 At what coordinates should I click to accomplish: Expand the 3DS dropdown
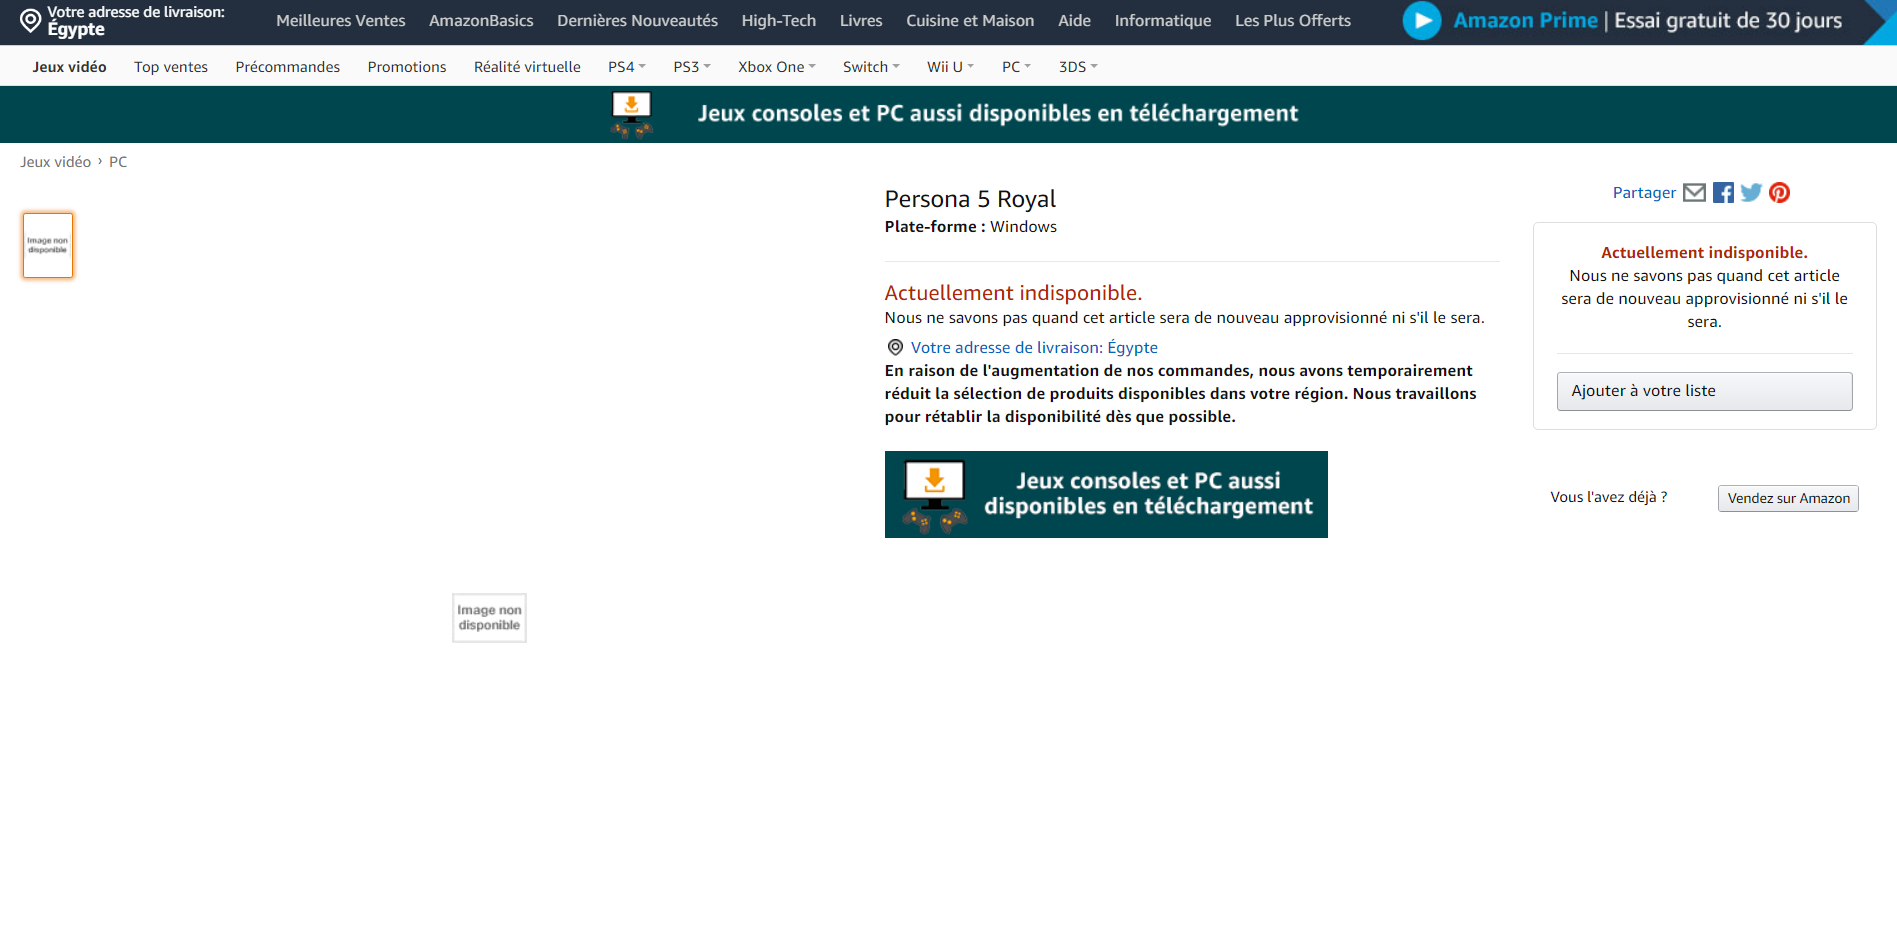point(1078,67)
